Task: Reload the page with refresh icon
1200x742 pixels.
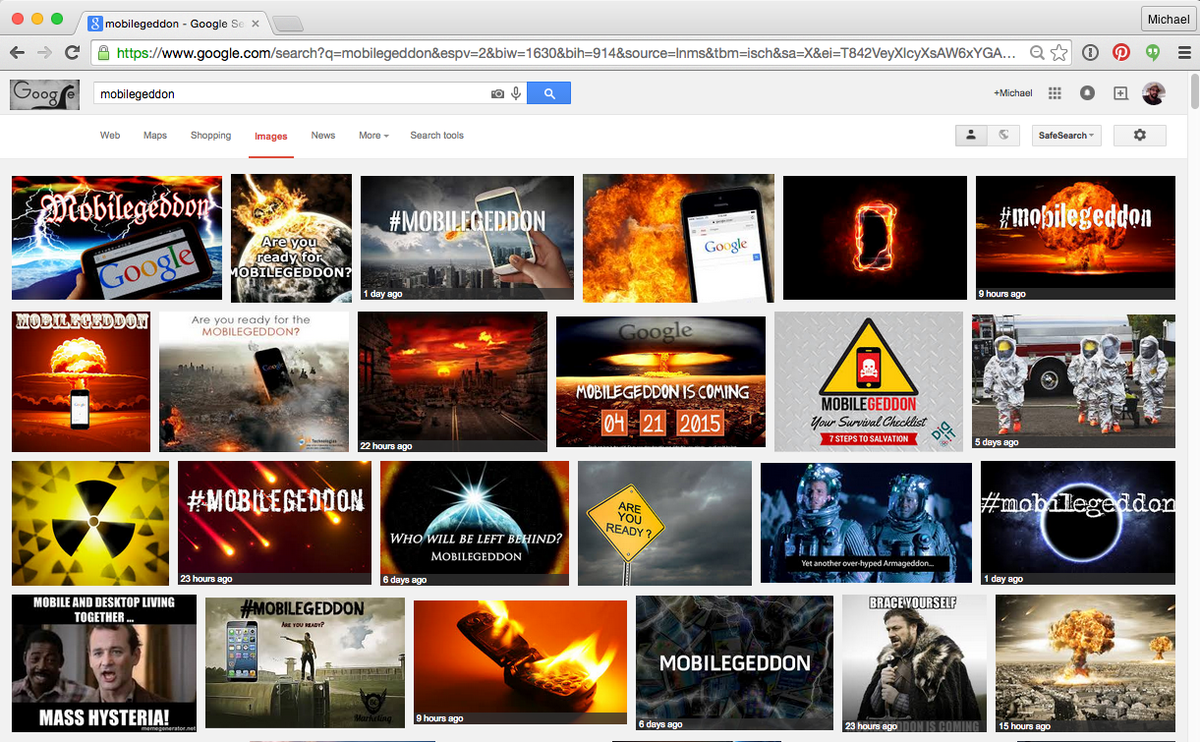Action: pos(72,53)
